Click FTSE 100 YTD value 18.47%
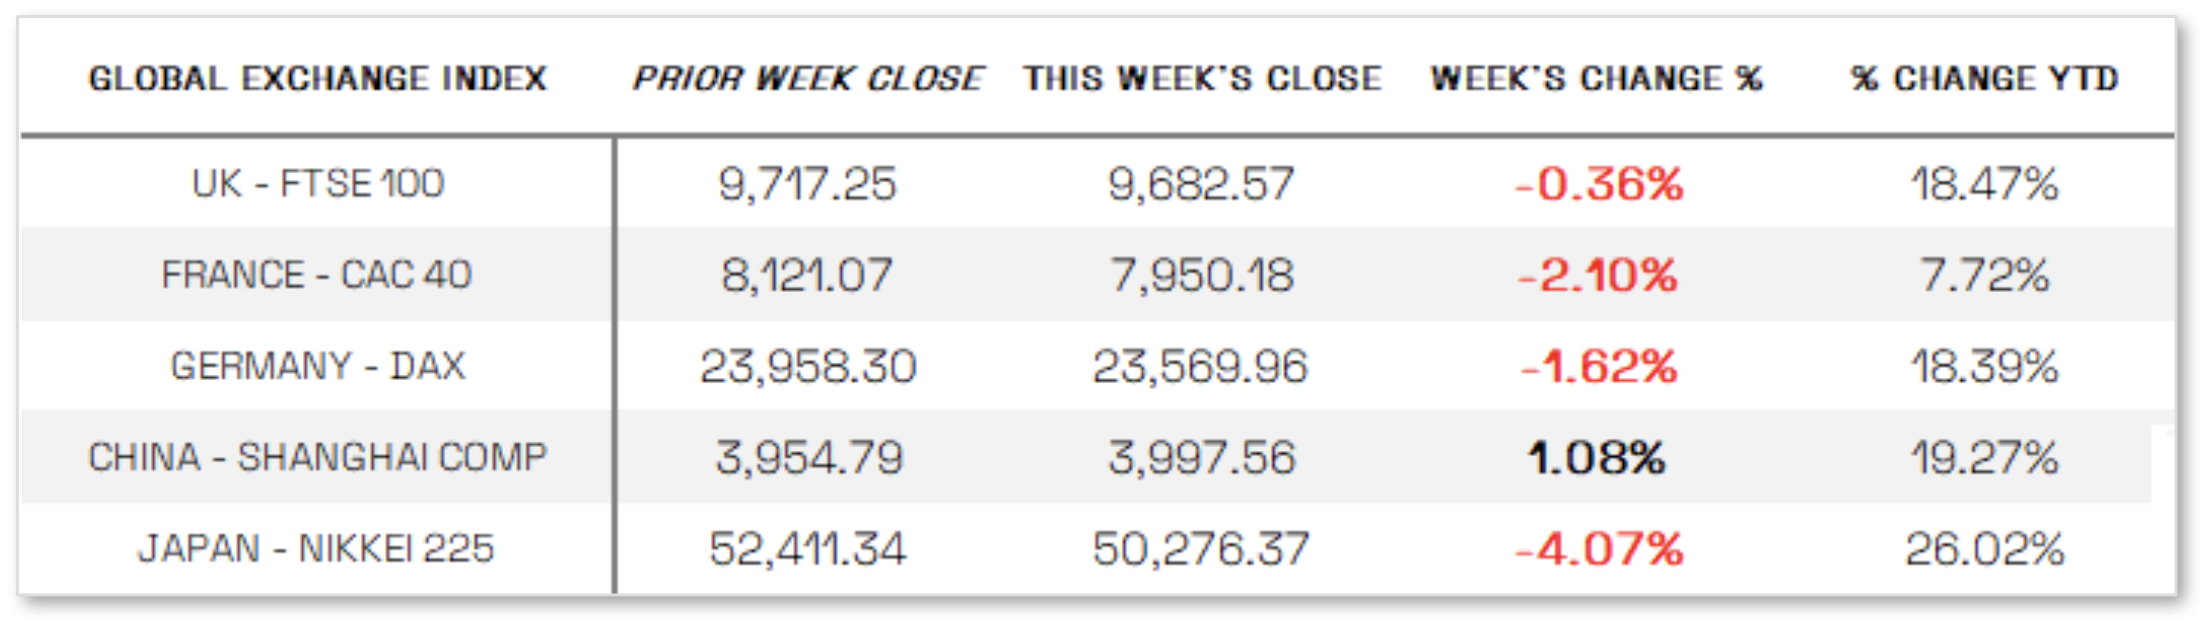Image resolution: width=2208 pixels, height=630 pixels. (1985, 184)
